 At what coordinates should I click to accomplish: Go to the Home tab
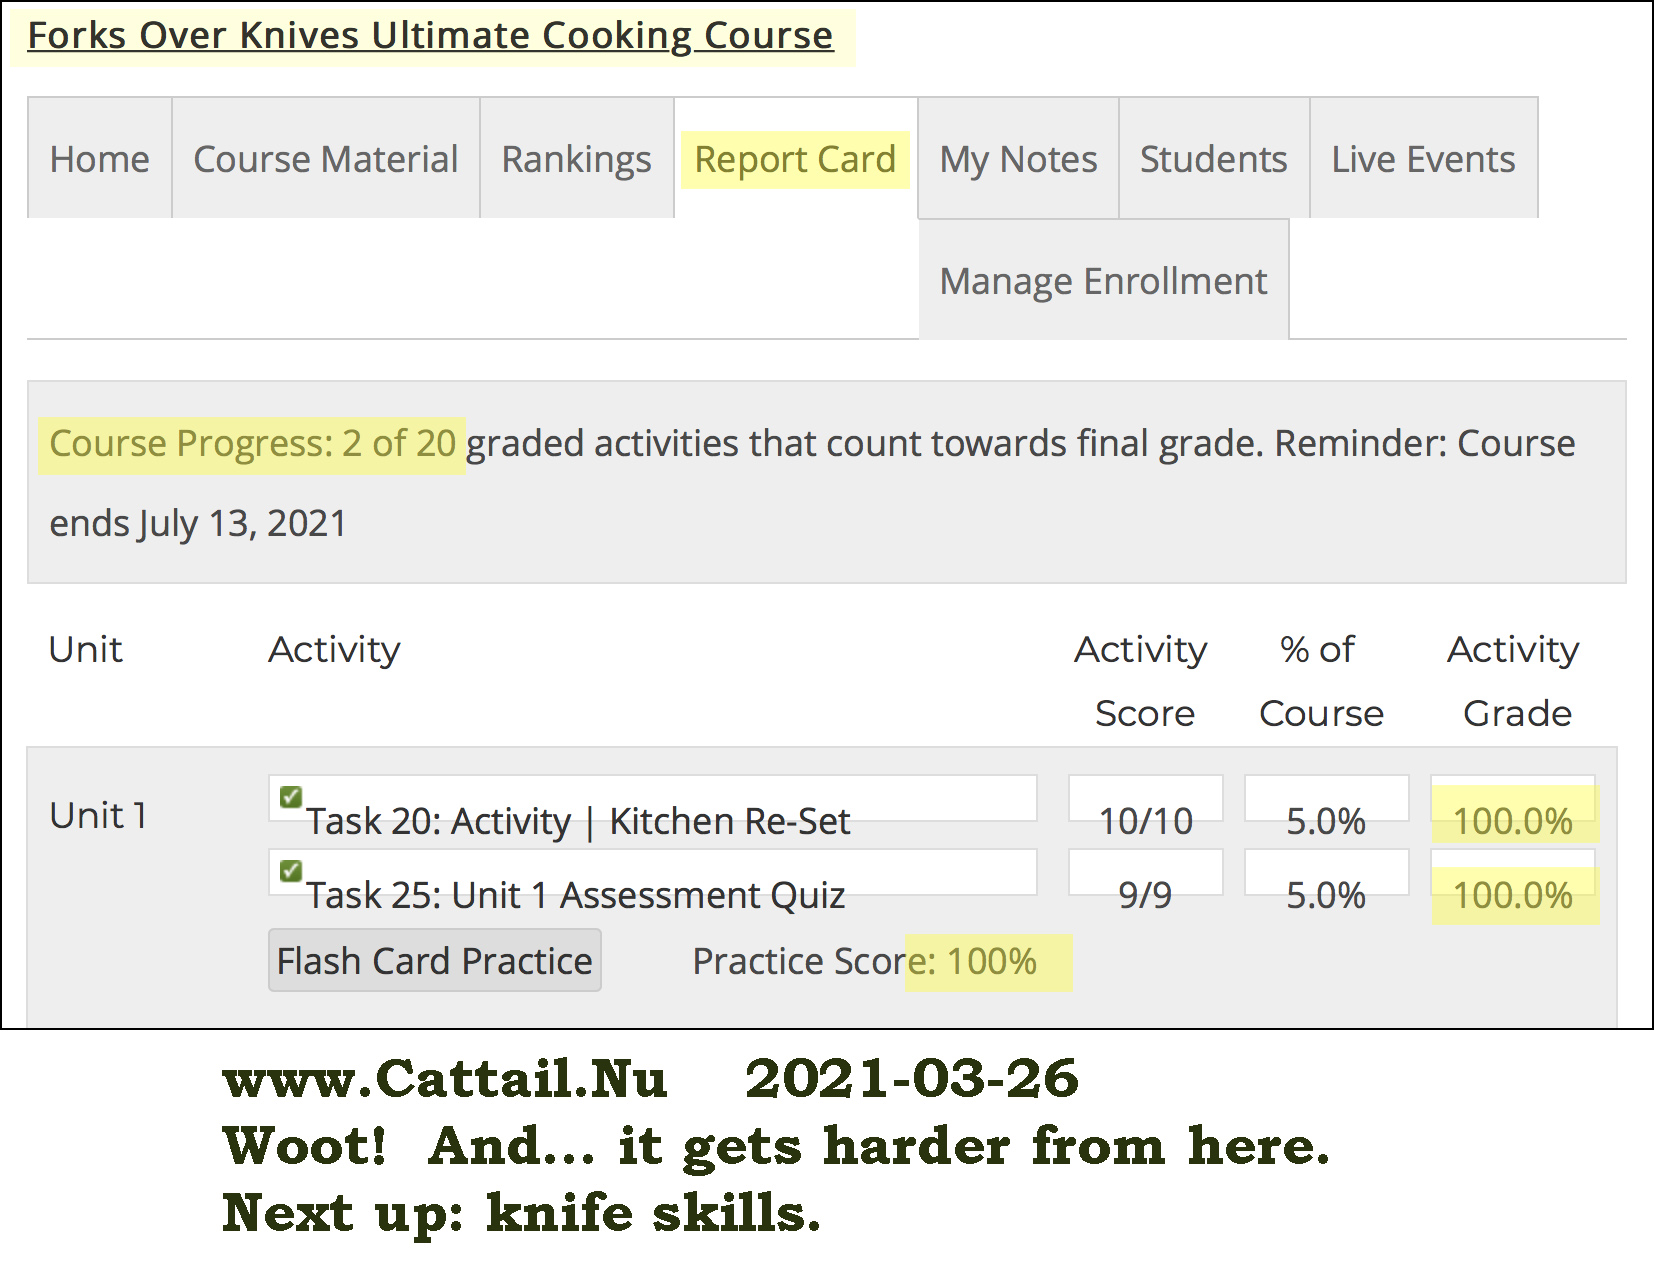click(100, 158)
